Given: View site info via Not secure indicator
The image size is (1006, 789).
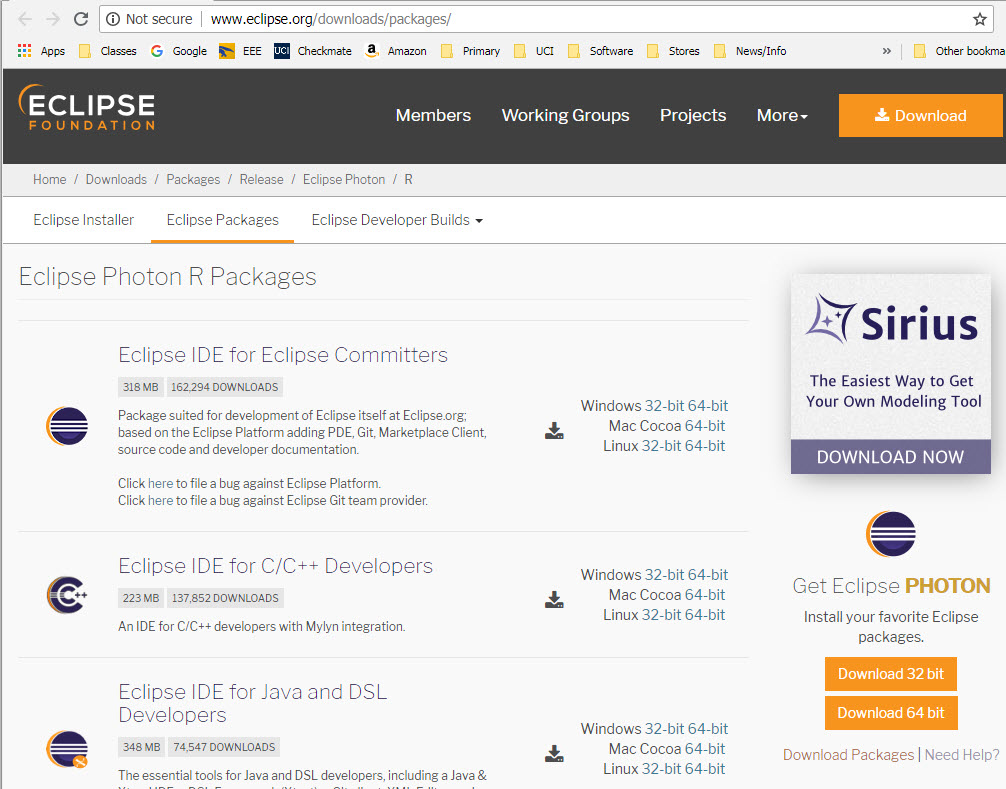Looking at the screenshot, I should pos(149,19).
